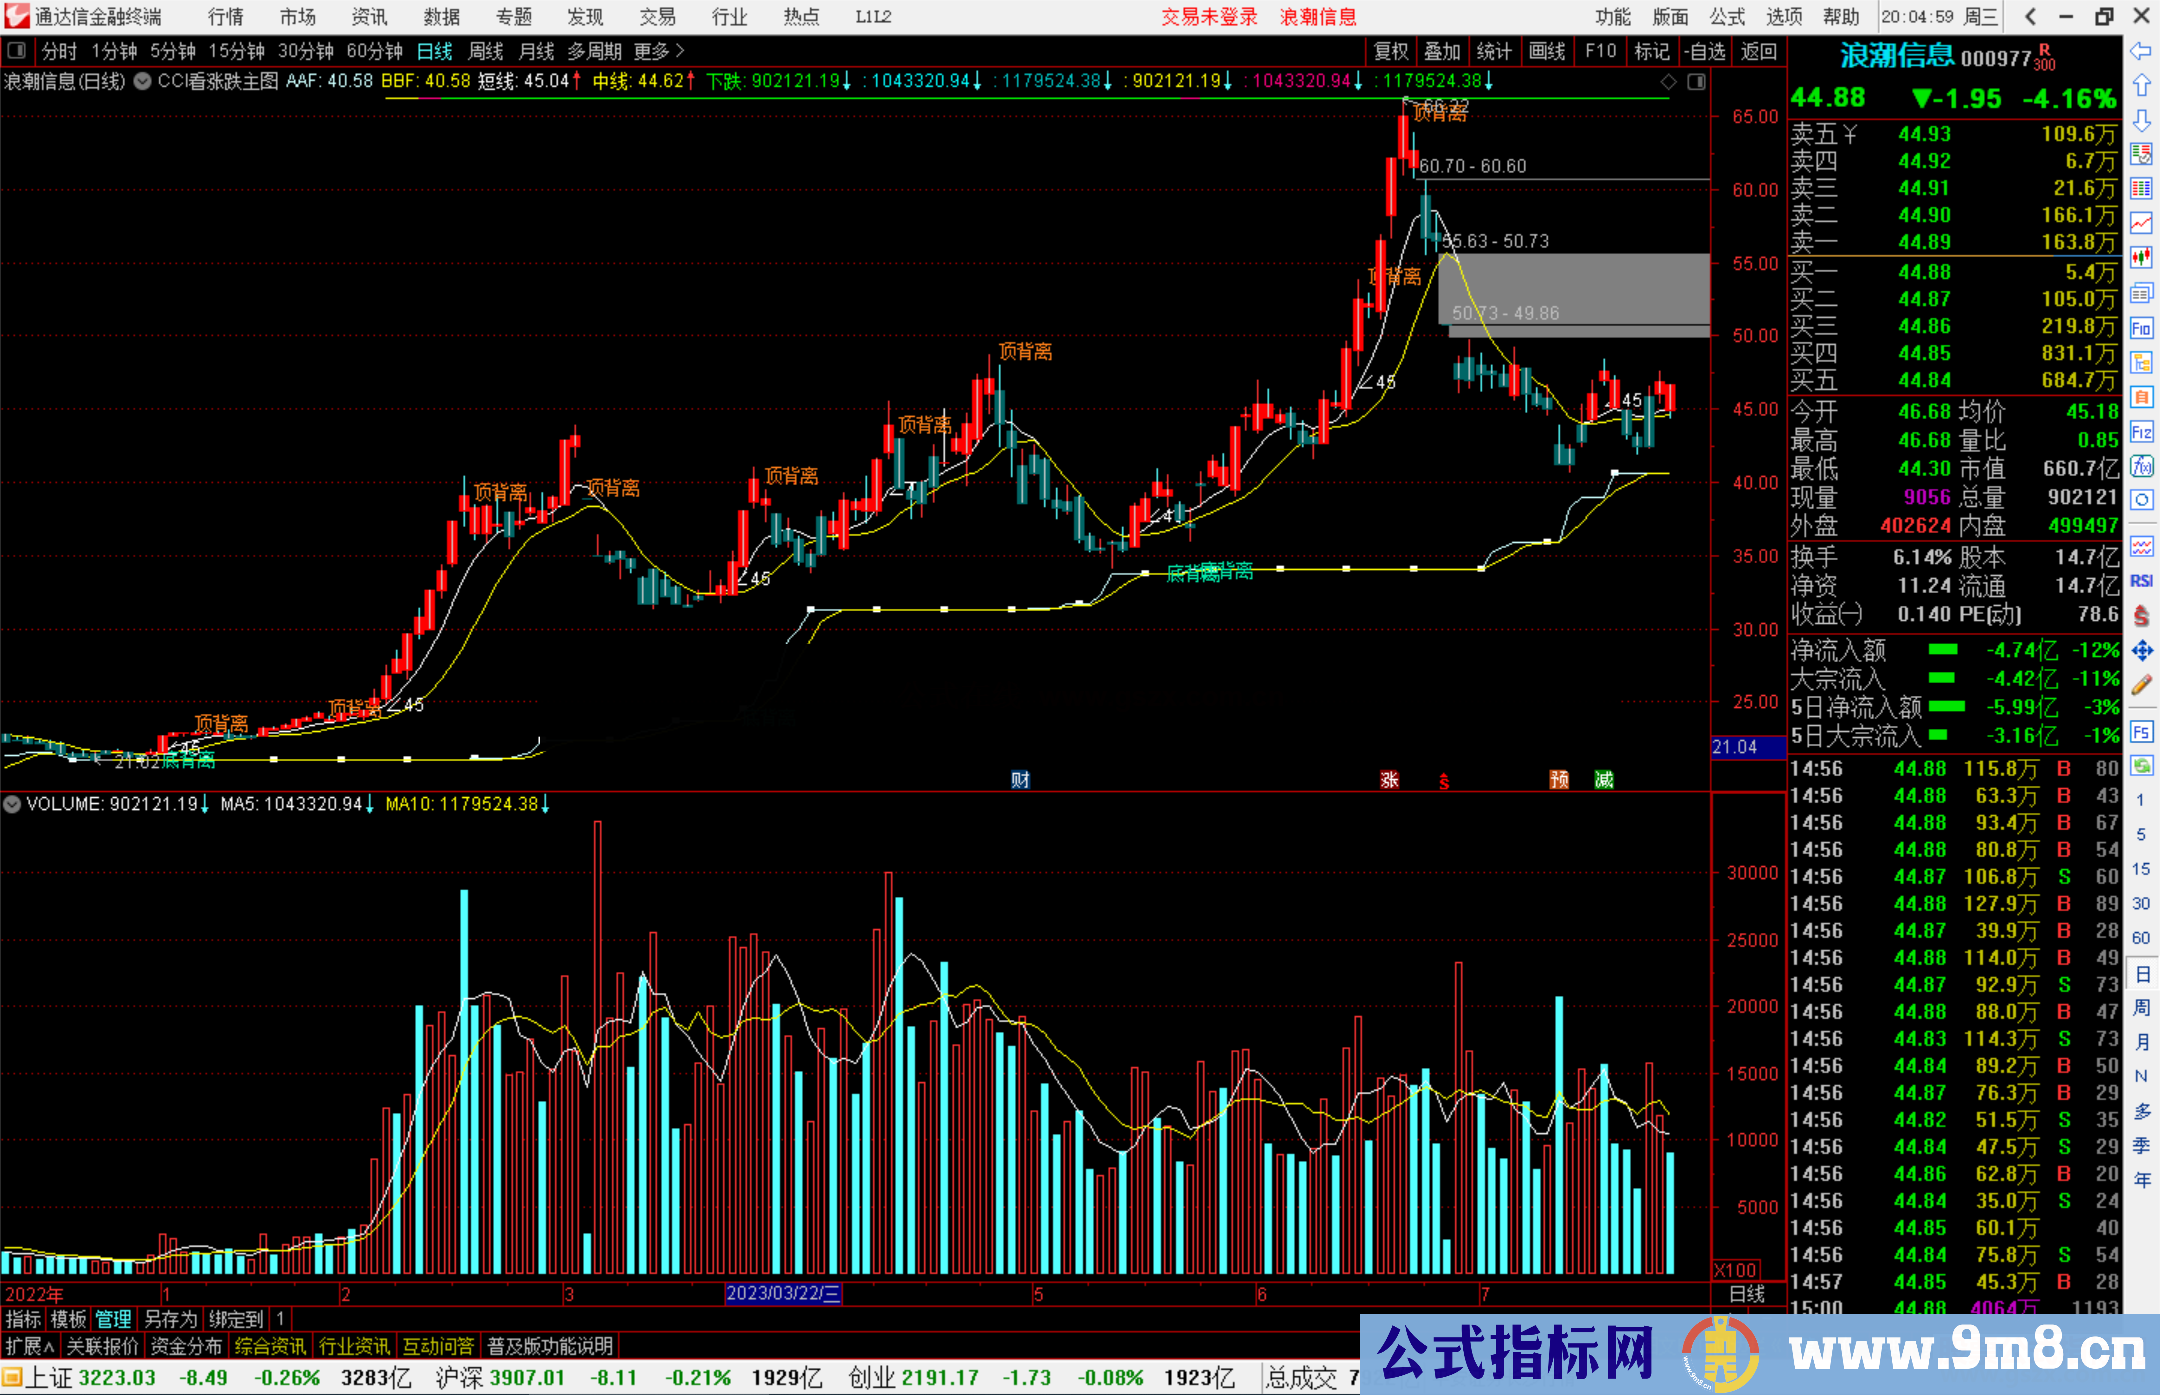Viewport: 2160px width, 1395px height.
Task: Click the 交易未登录 login link
Action: coord(1209,17)
